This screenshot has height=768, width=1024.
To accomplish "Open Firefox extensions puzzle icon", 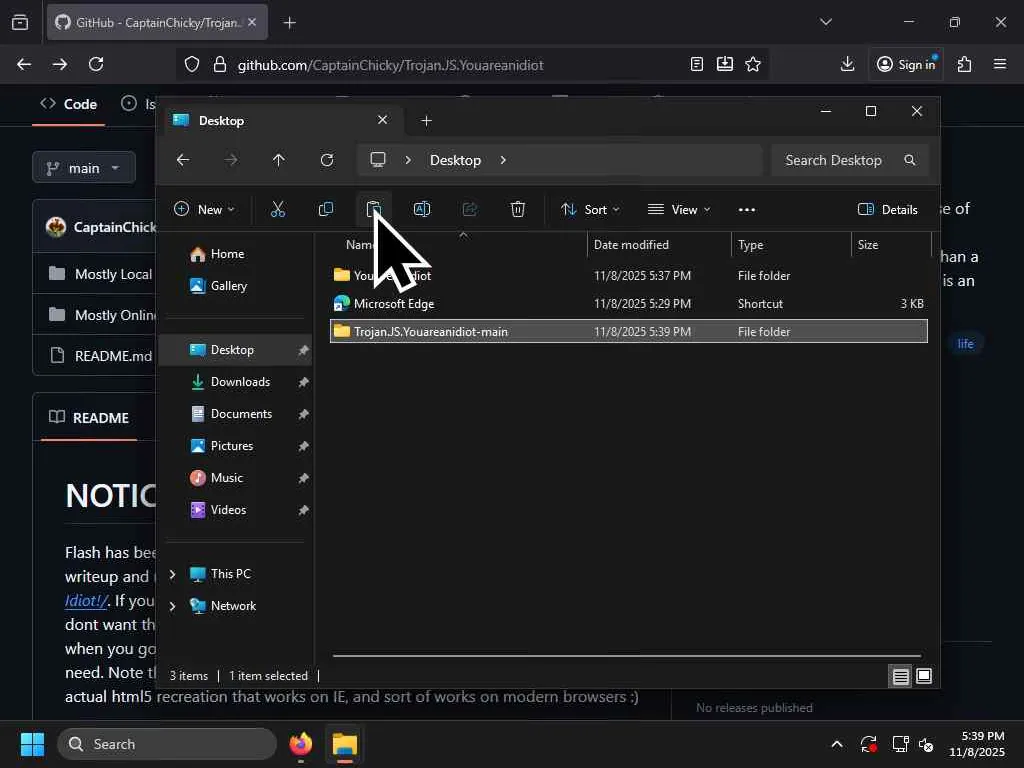I will (964, 64).
